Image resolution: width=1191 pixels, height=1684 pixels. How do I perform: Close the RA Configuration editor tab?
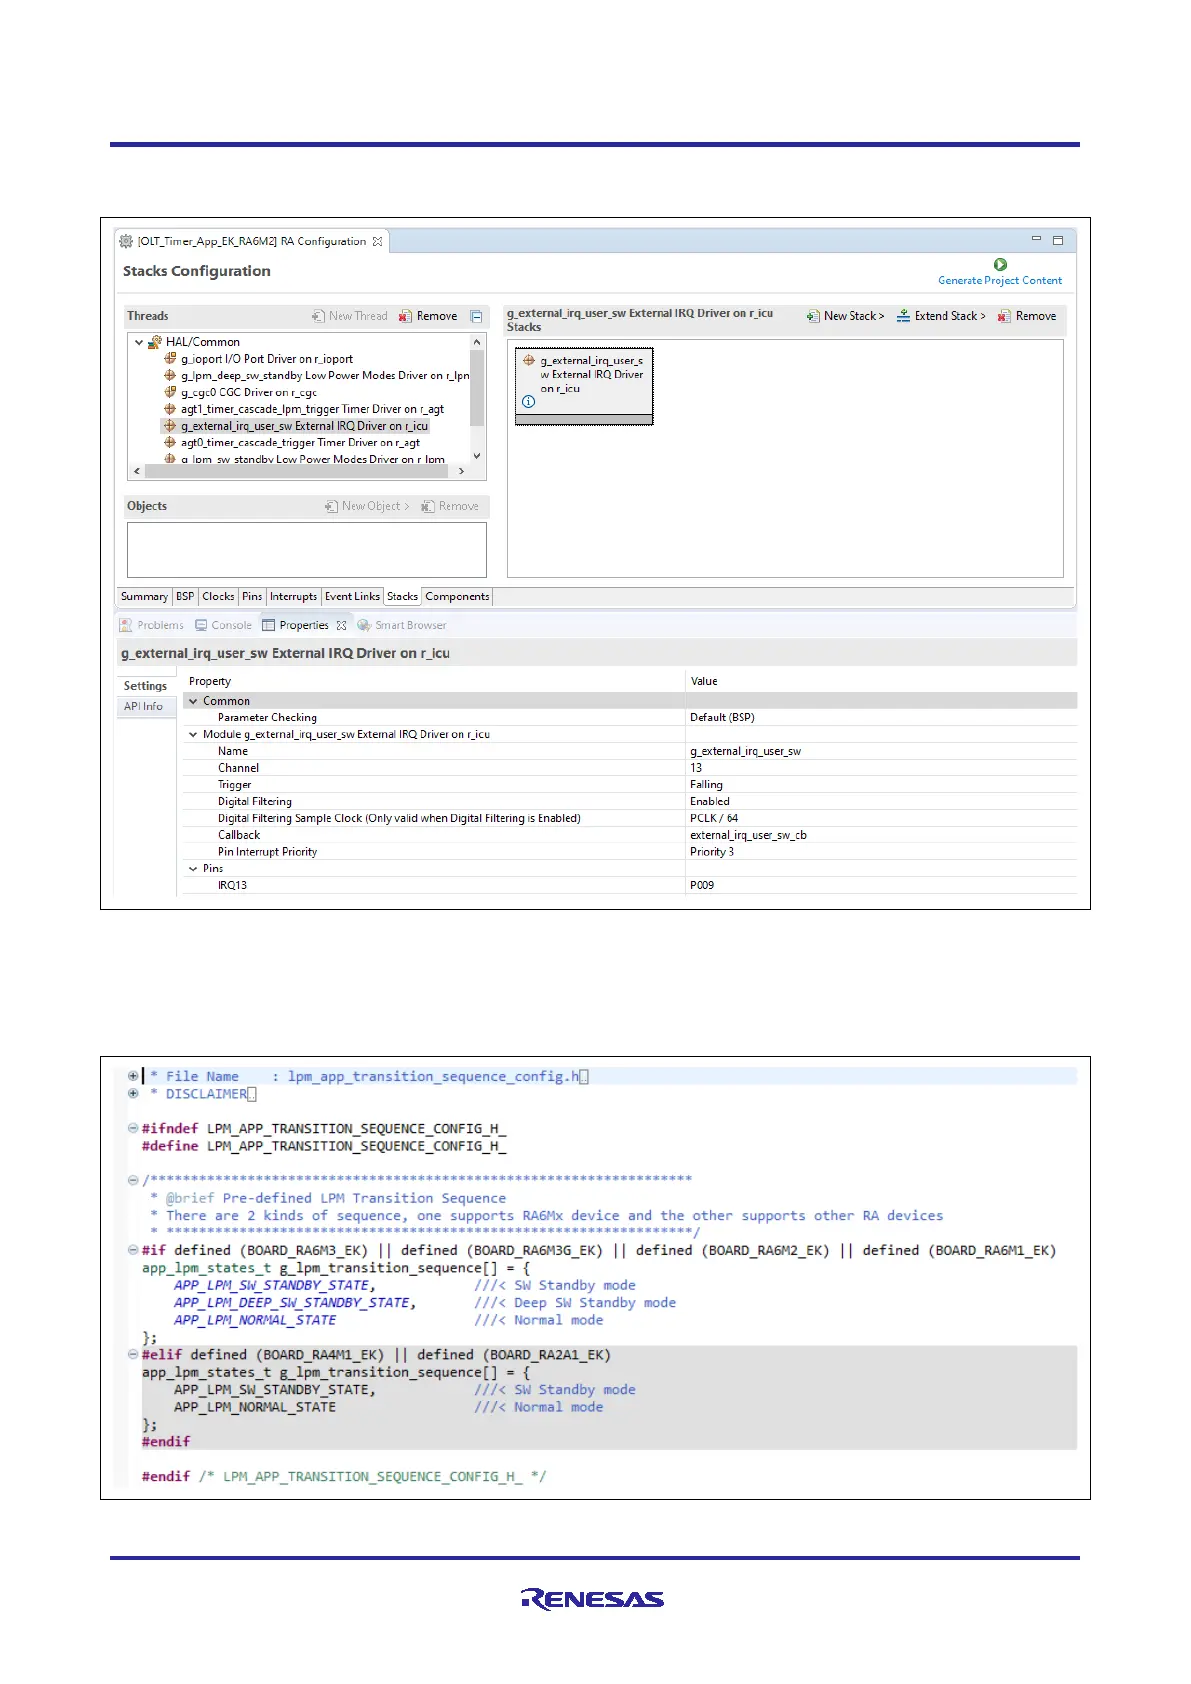378,242
